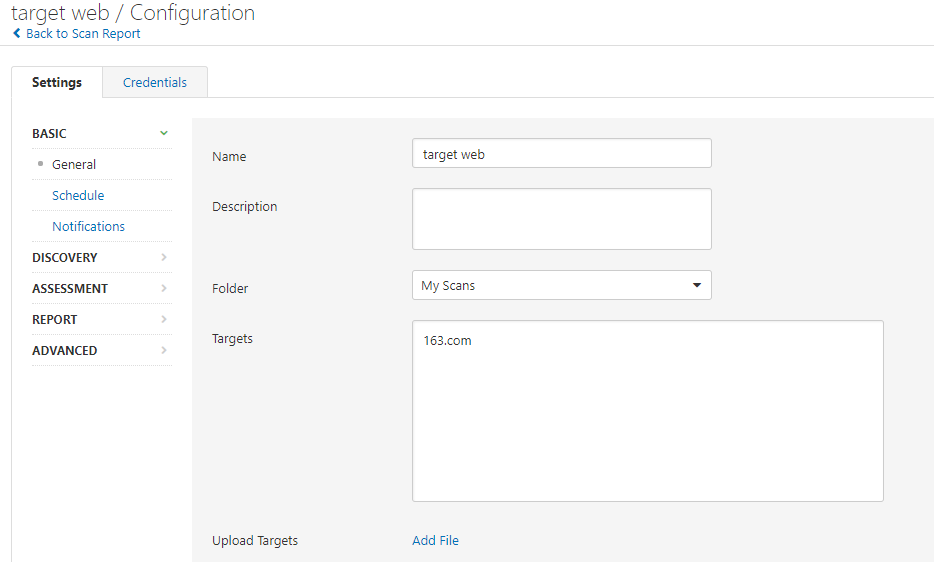
Task: Expand the ADVANCED section arrow
Action: click(x=164, y=350)
